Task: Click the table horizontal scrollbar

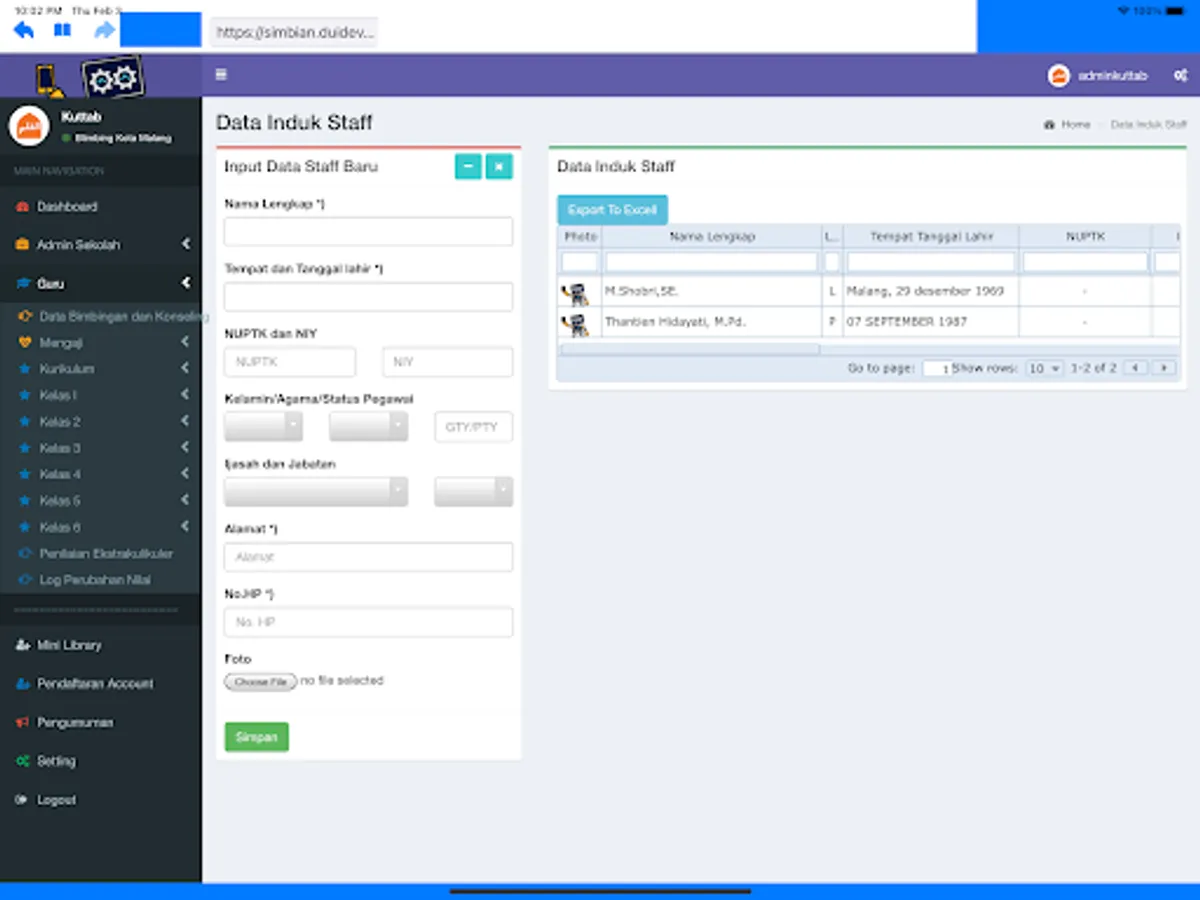Action: click(x=690, y=350)
